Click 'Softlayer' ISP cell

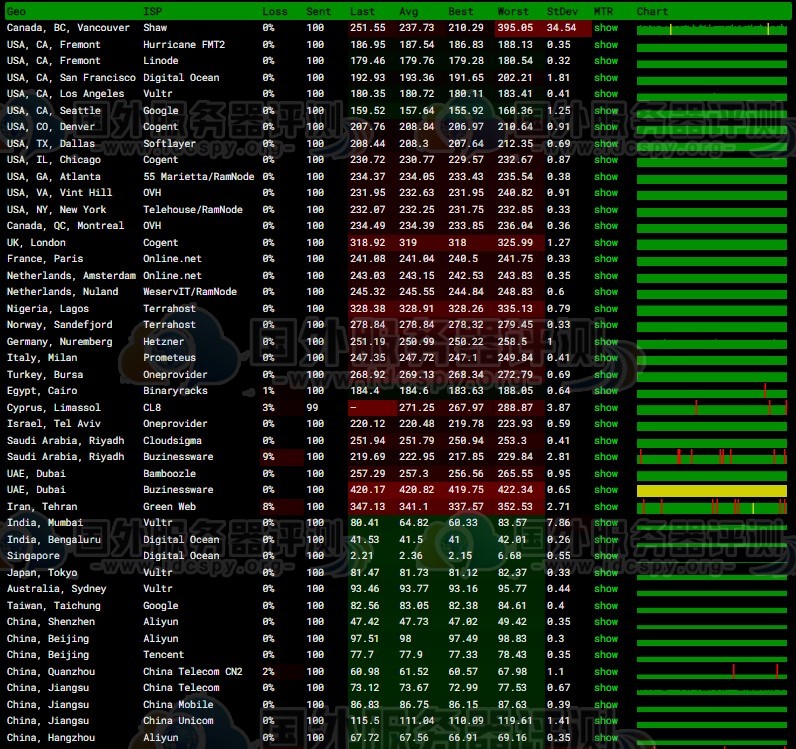169,144
